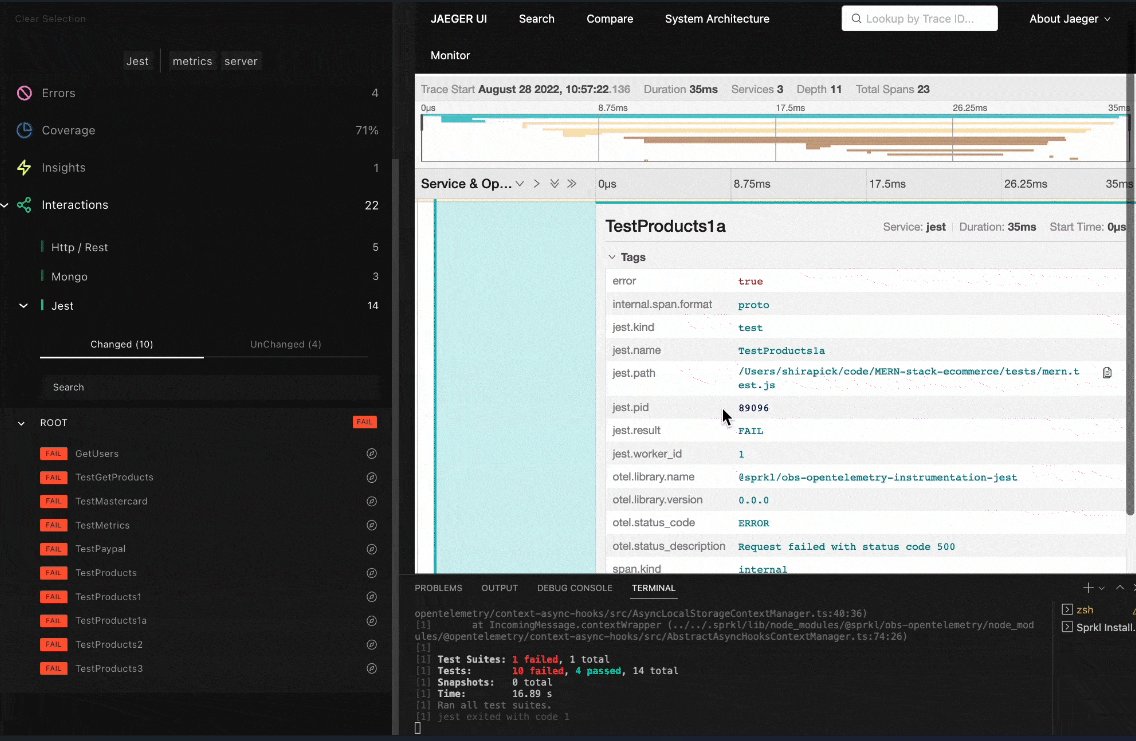This screenshot has height=741, width=1136.
Task: Click into the test Search field
Action: pos(209,387)
